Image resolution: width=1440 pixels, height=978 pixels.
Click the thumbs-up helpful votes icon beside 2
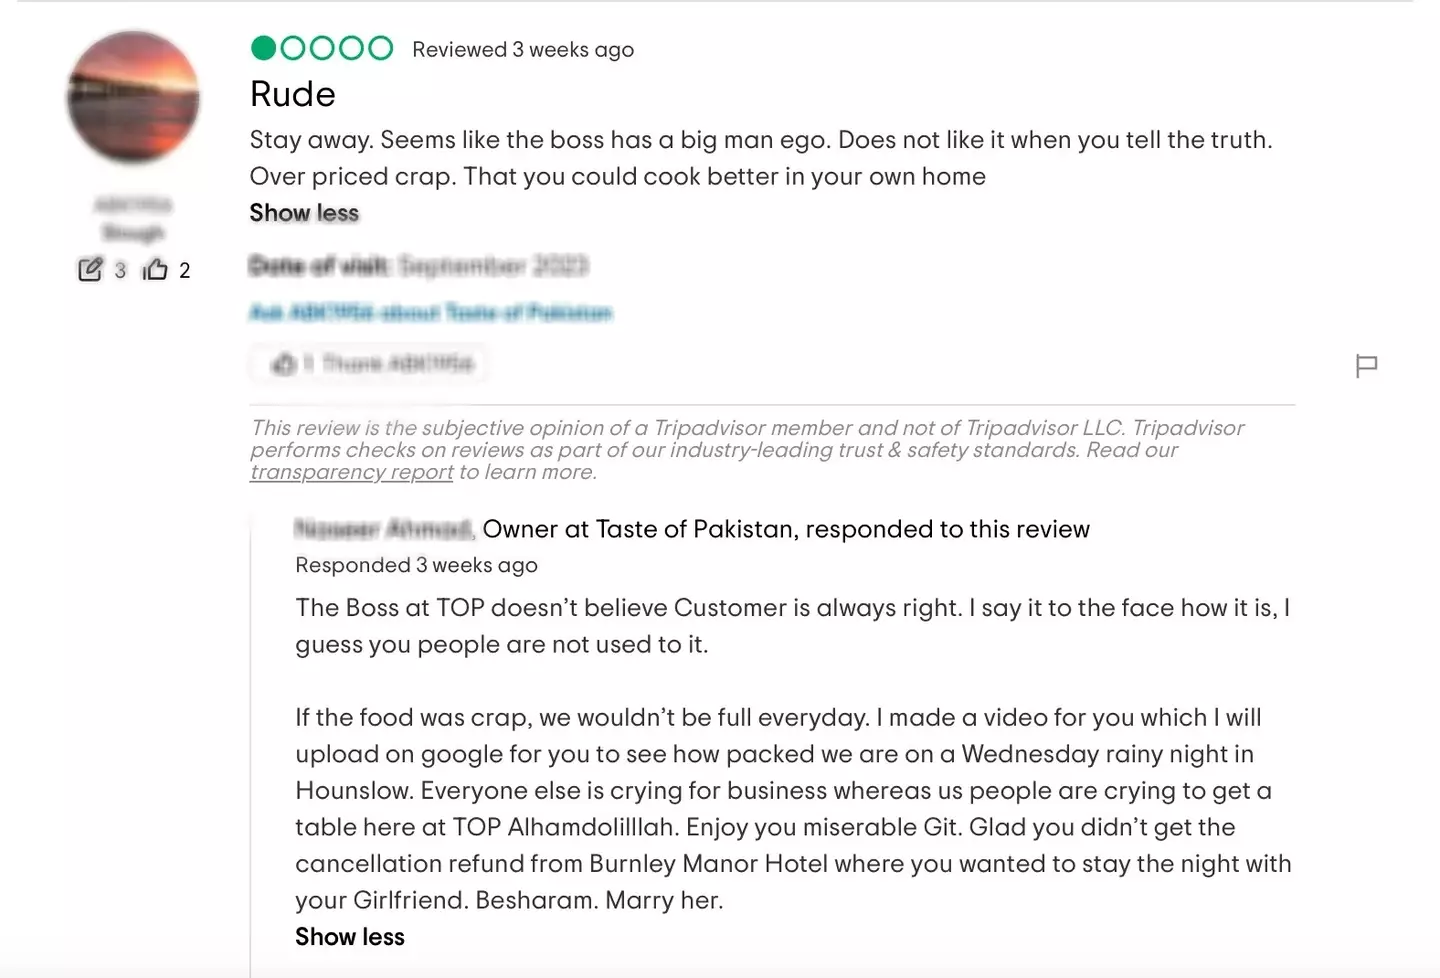(x=155, y=270)
